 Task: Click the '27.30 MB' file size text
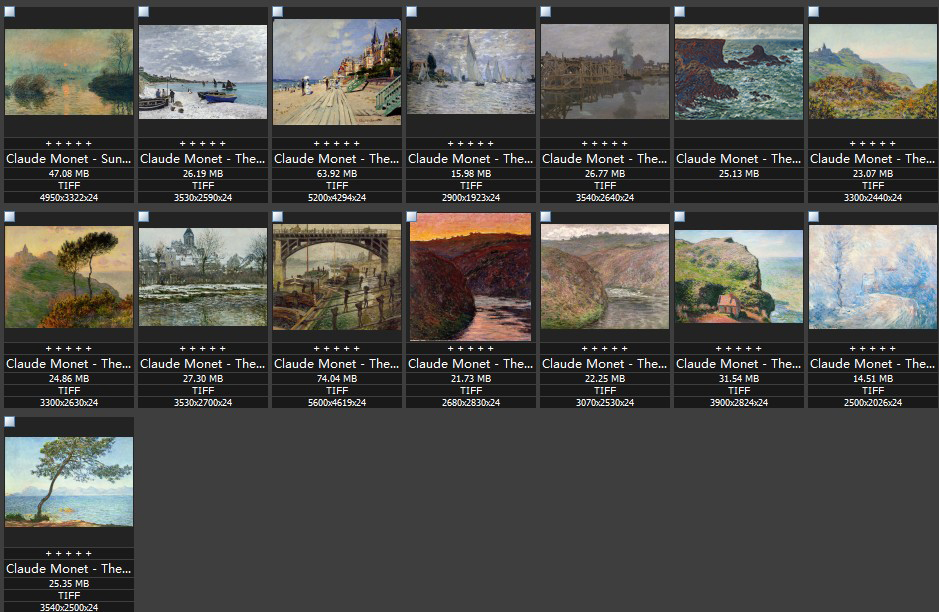coord(203,378)
